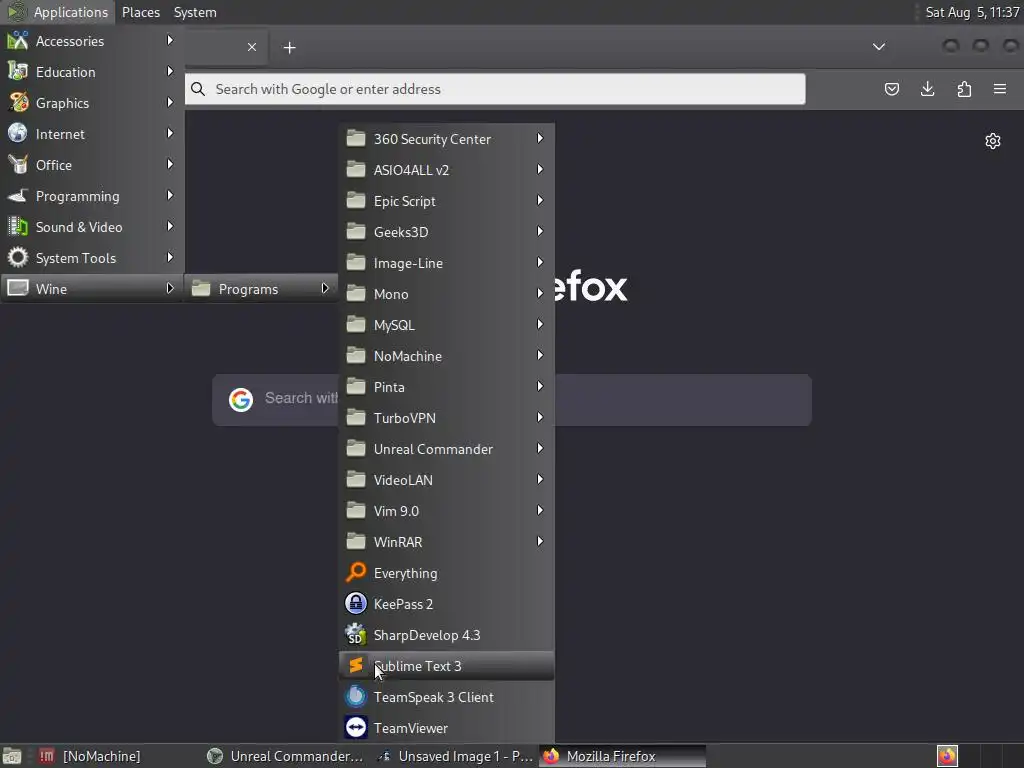Switch to Unreal Commander taskbar window
1024x768 pixels.
coord(286,756)
